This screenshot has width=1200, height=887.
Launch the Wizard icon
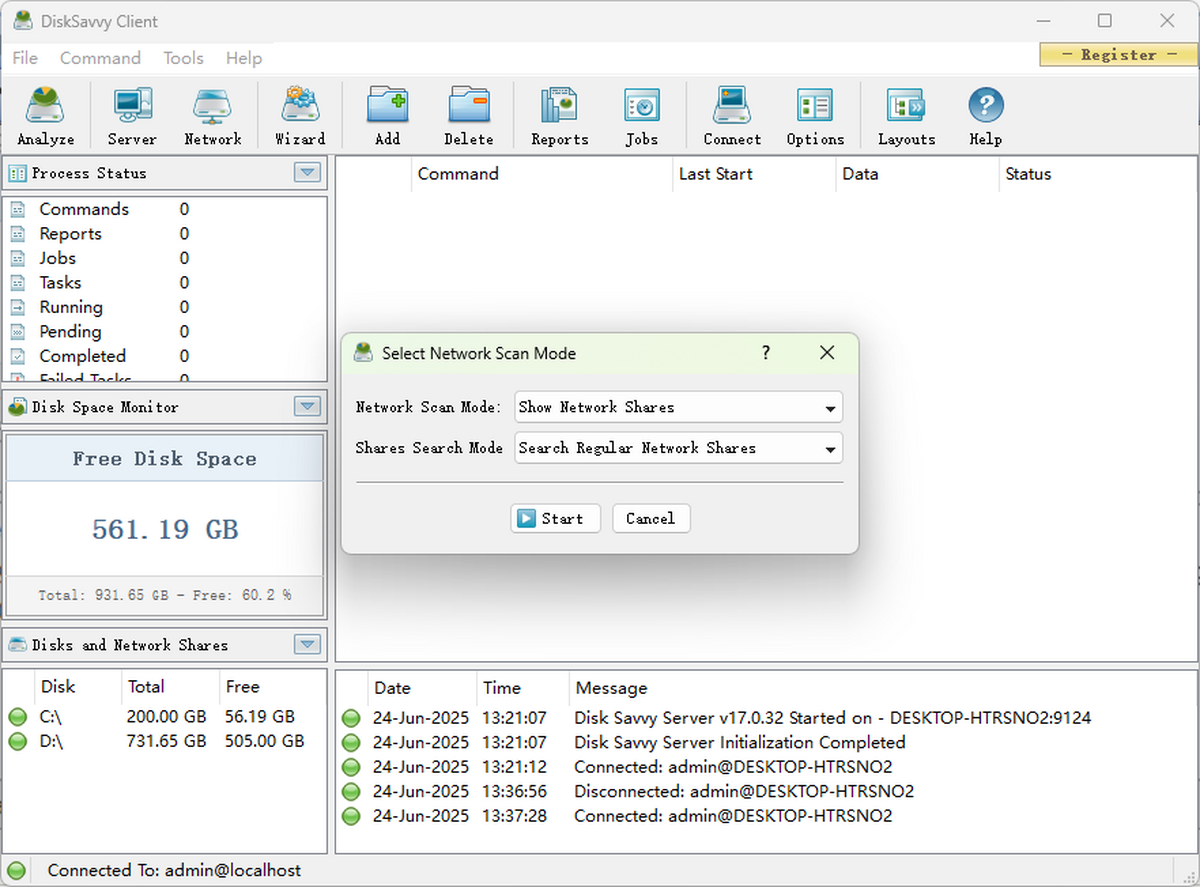click(x=299, y=113)
